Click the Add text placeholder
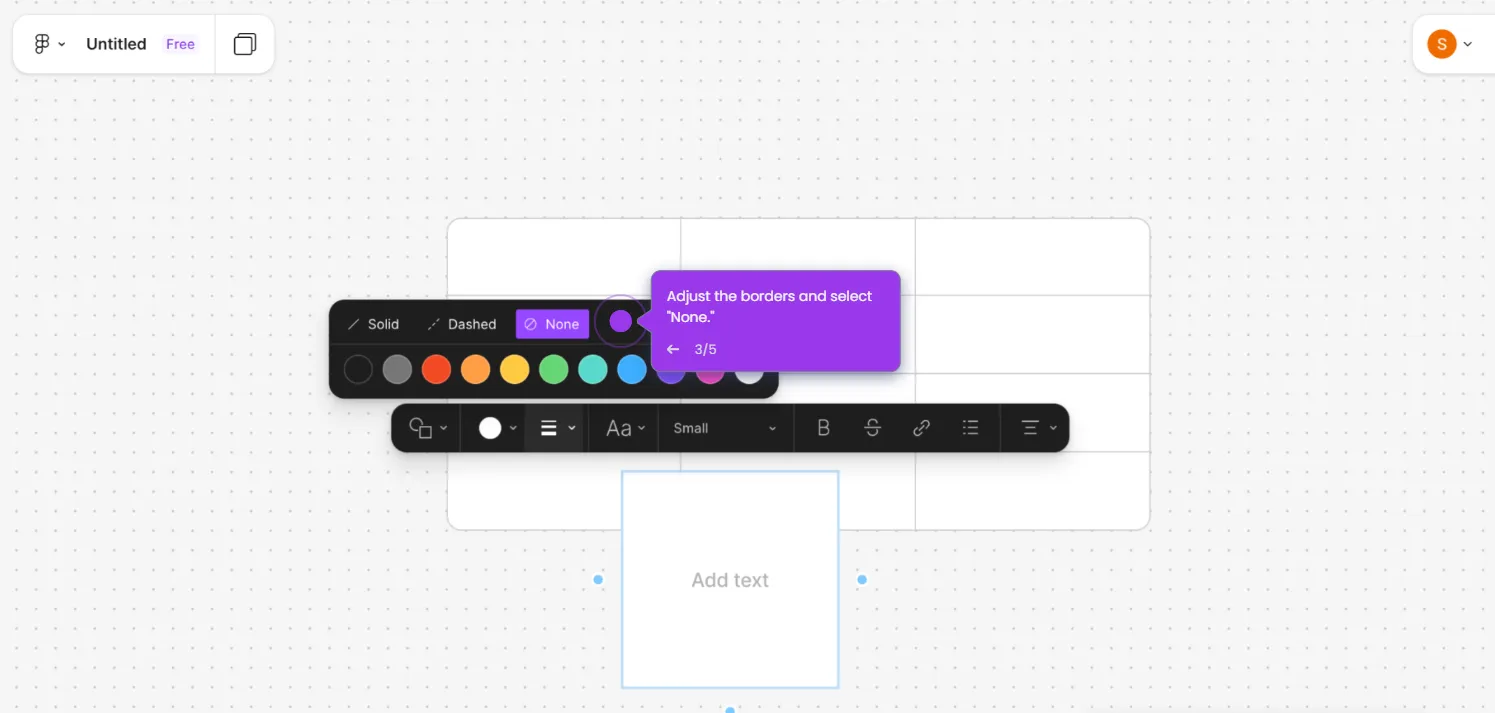This screenshot has height=713, width=1495. 730,580
